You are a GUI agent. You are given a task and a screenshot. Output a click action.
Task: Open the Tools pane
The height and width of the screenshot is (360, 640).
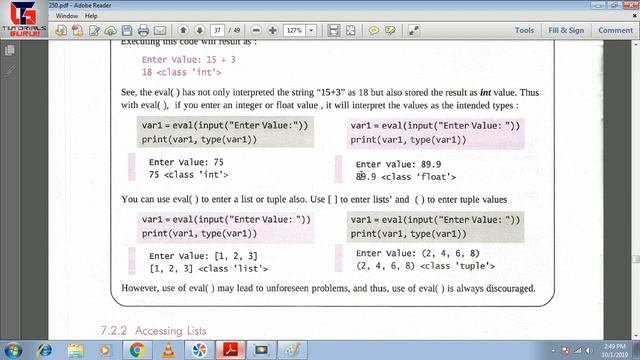click(x=524, y=30)
